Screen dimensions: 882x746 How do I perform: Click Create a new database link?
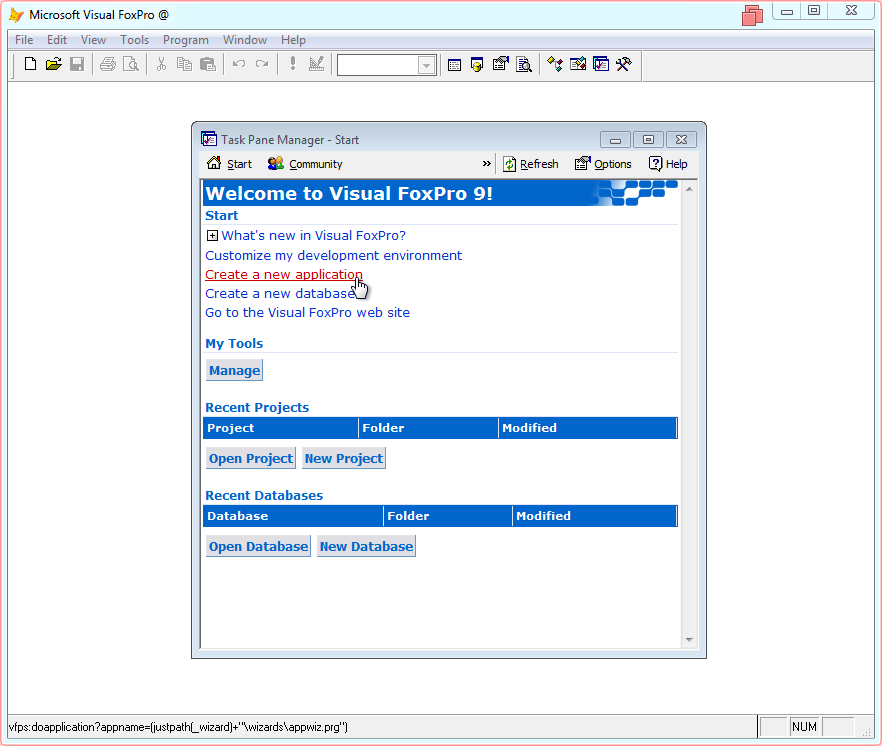point(280,294)
